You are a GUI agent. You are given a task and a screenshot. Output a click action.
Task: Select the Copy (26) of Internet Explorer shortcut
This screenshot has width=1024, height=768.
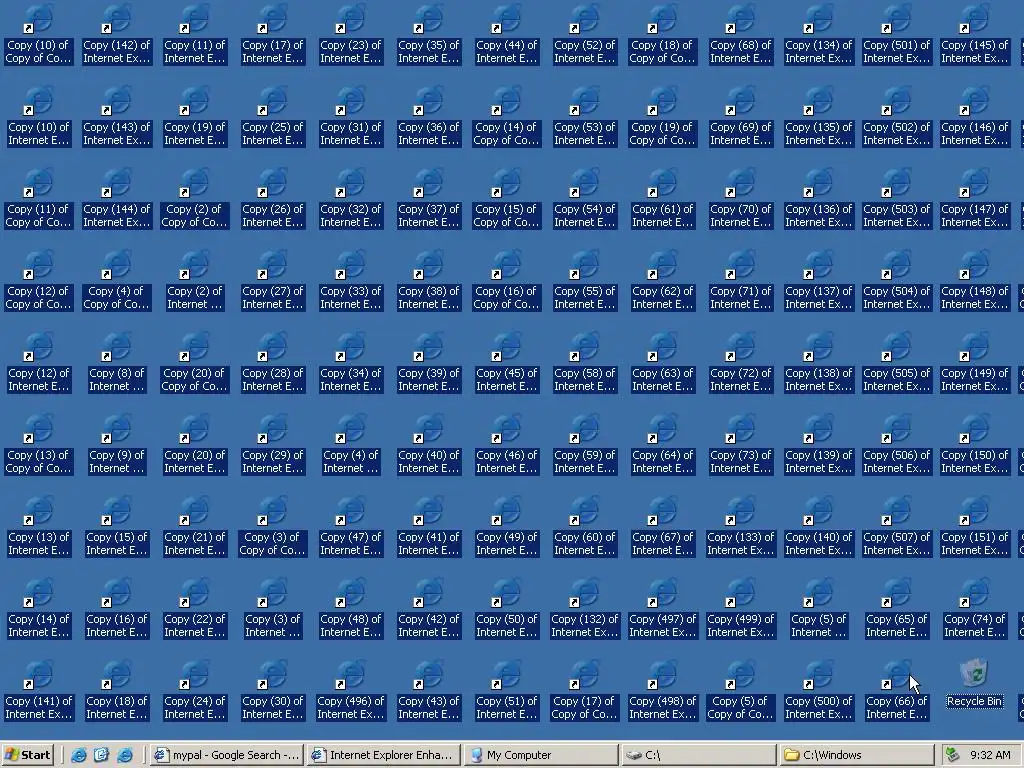pyautogui.click(x=272, y=198)
